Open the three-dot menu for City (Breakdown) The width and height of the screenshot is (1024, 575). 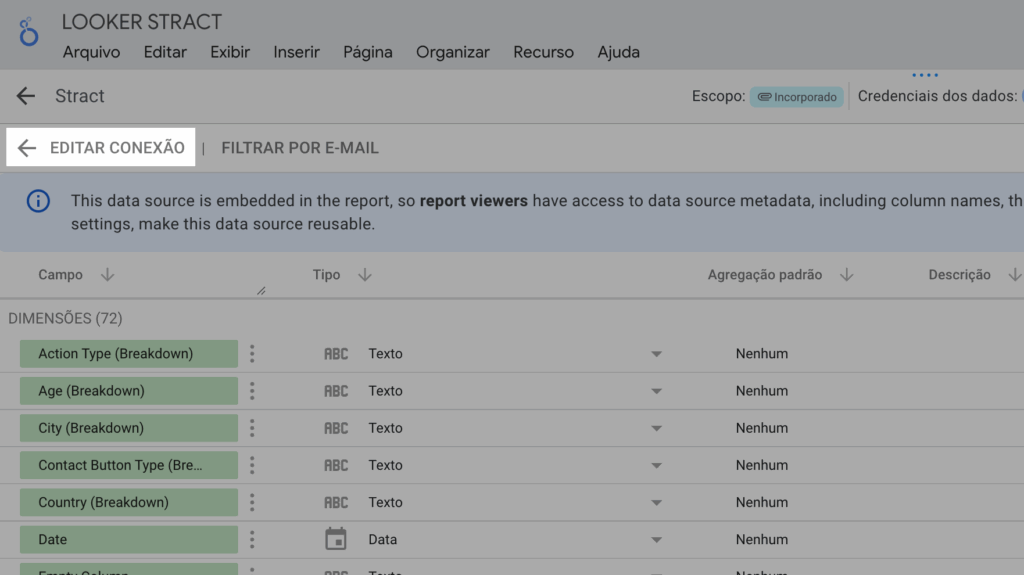pos(252,428)
